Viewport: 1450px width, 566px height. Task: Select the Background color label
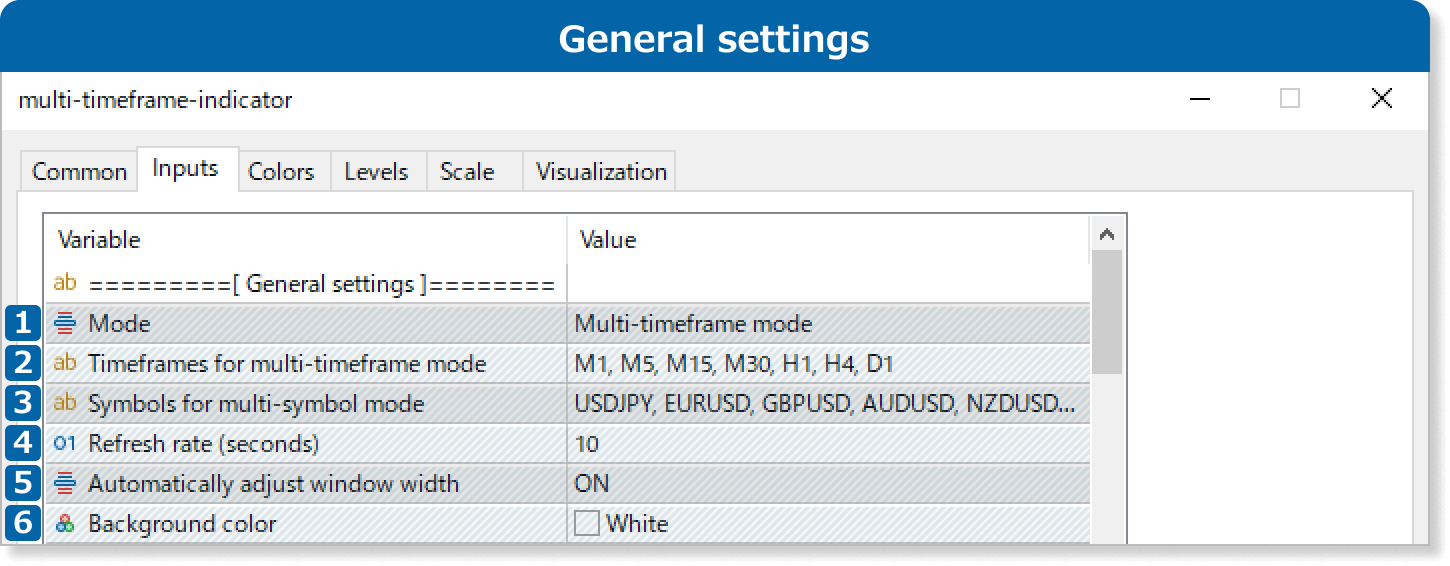182,523
